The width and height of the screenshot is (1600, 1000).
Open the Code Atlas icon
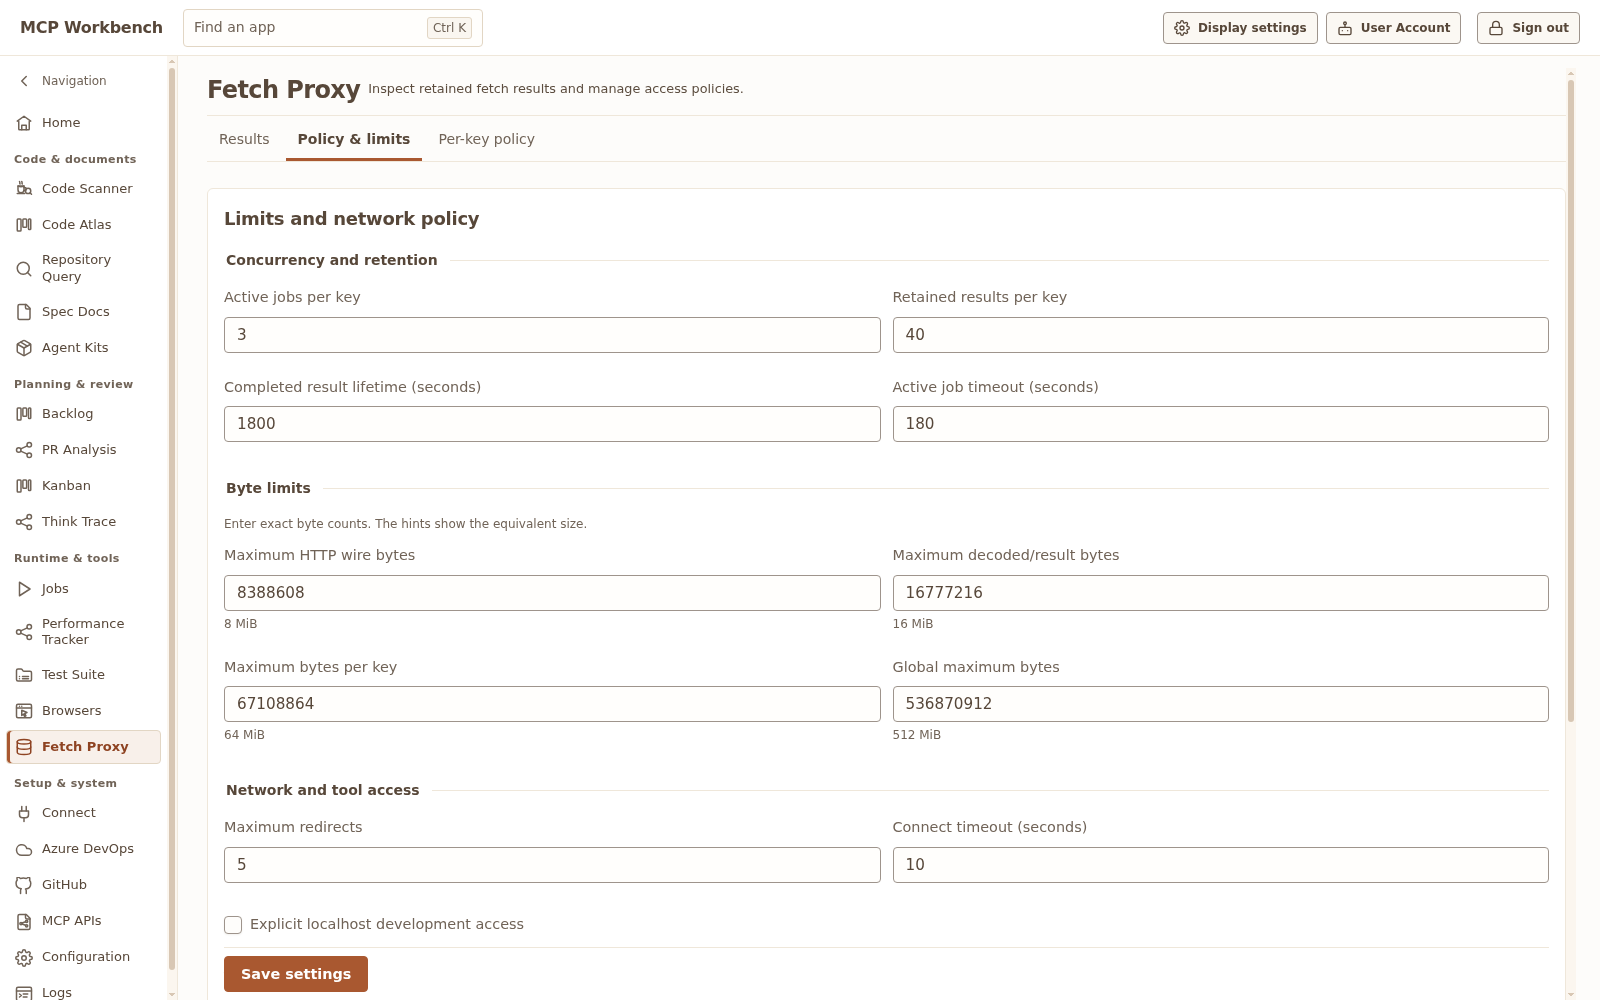click(24, 225)
